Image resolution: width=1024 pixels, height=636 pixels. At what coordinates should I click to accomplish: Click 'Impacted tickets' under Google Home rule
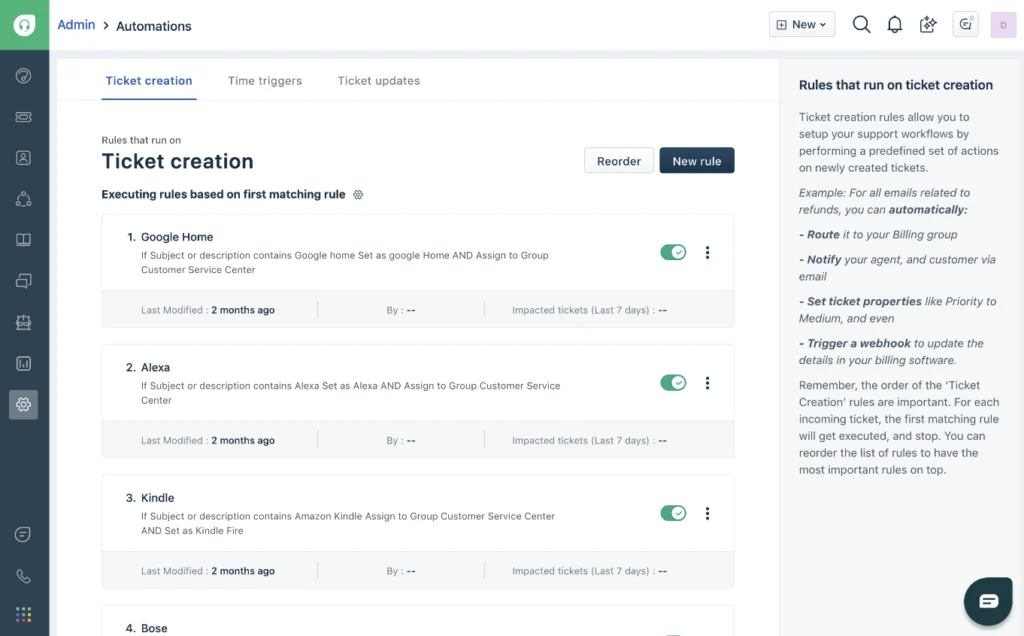tap(590, 310)
